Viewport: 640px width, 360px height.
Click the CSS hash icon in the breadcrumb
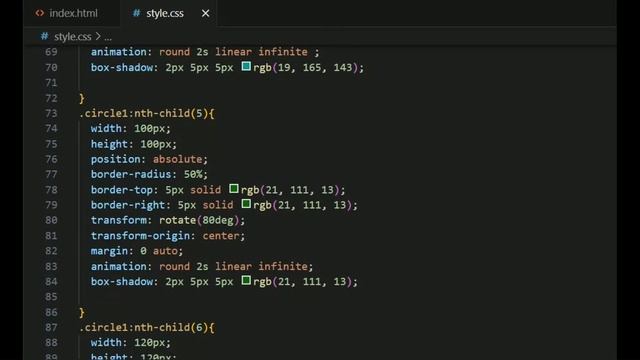[x=44, y=36]
